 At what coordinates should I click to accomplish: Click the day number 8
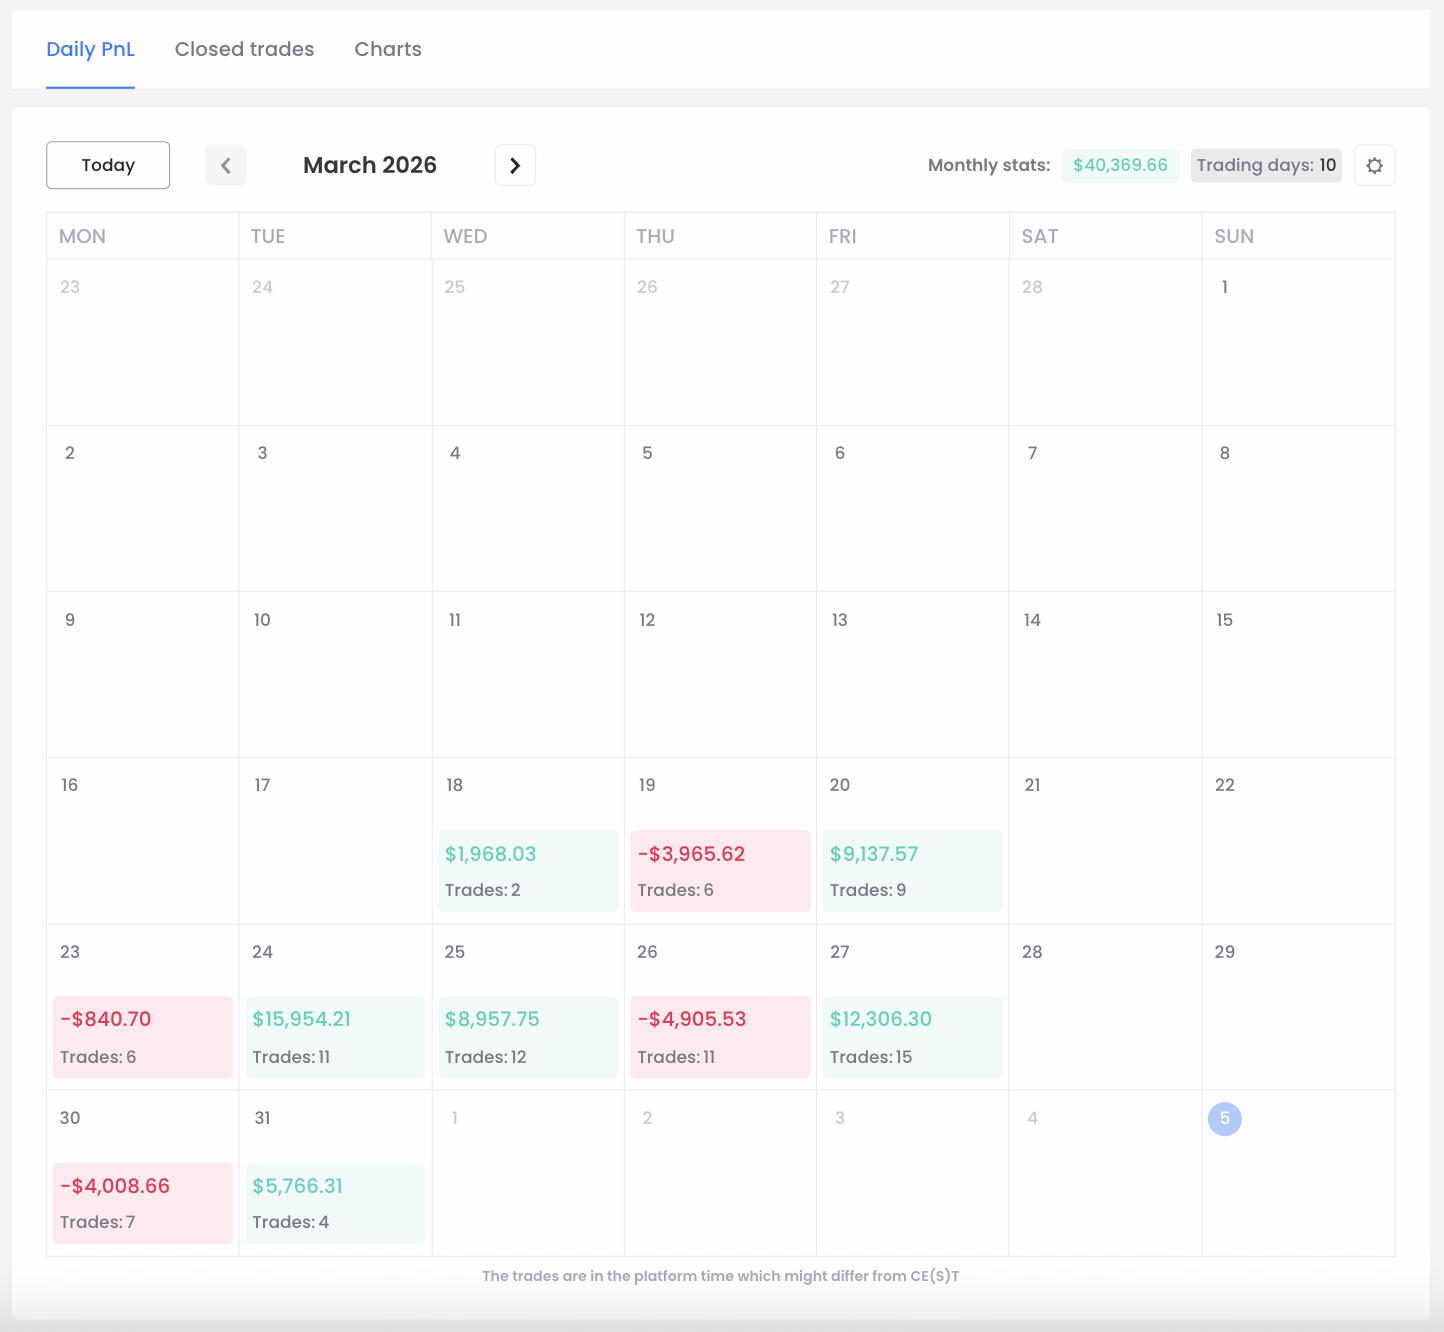tap(1224, 453)
